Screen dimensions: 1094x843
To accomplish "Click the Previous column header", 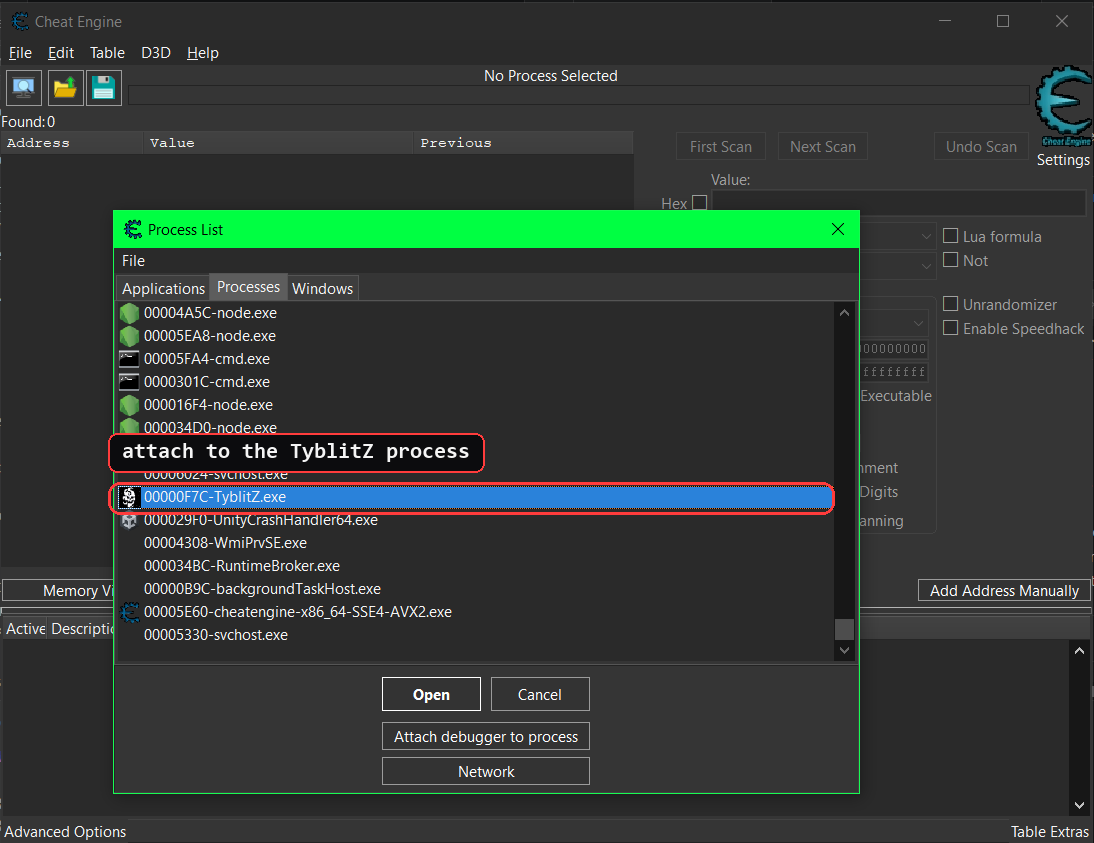I will [x=523, y=142].
